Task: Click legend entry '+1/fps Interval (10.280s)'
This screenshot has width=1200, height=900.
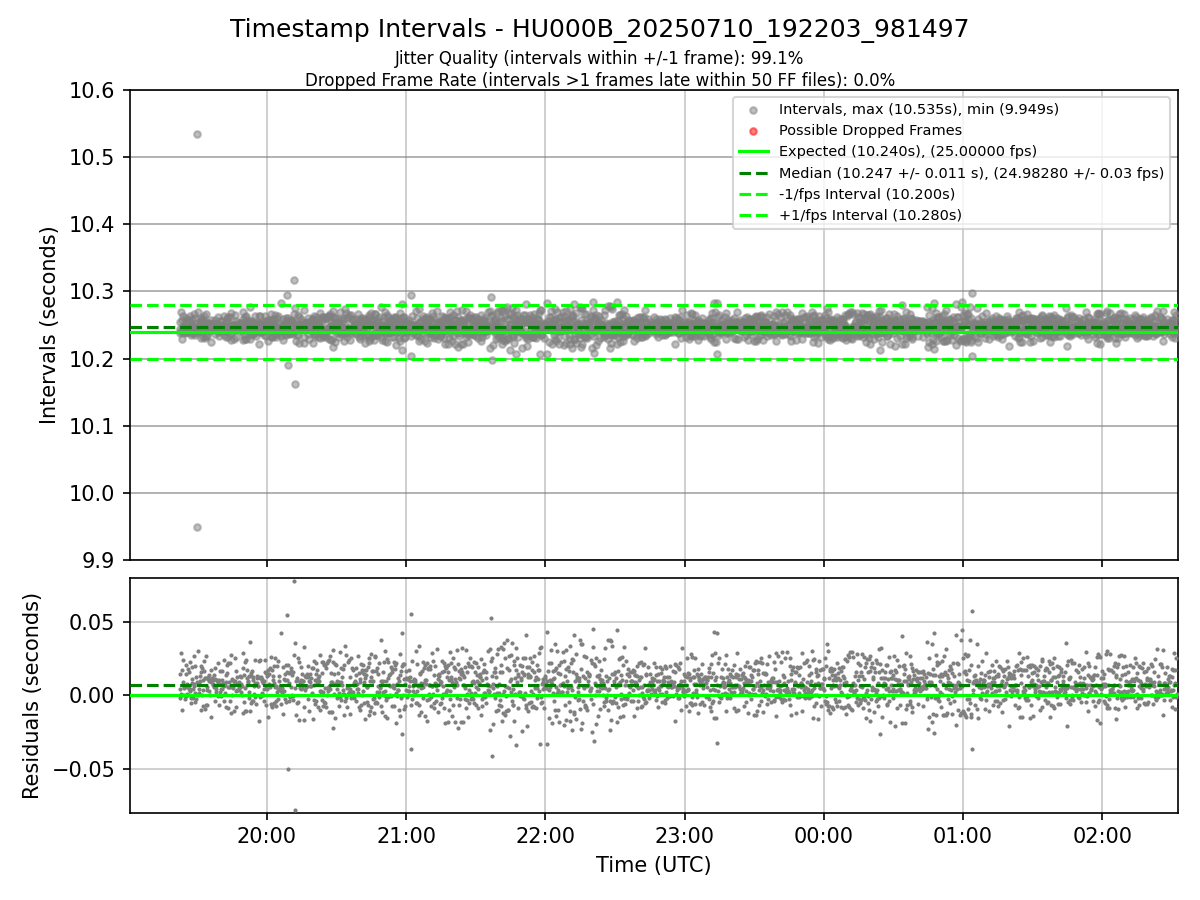Action: tap(869, 215)
